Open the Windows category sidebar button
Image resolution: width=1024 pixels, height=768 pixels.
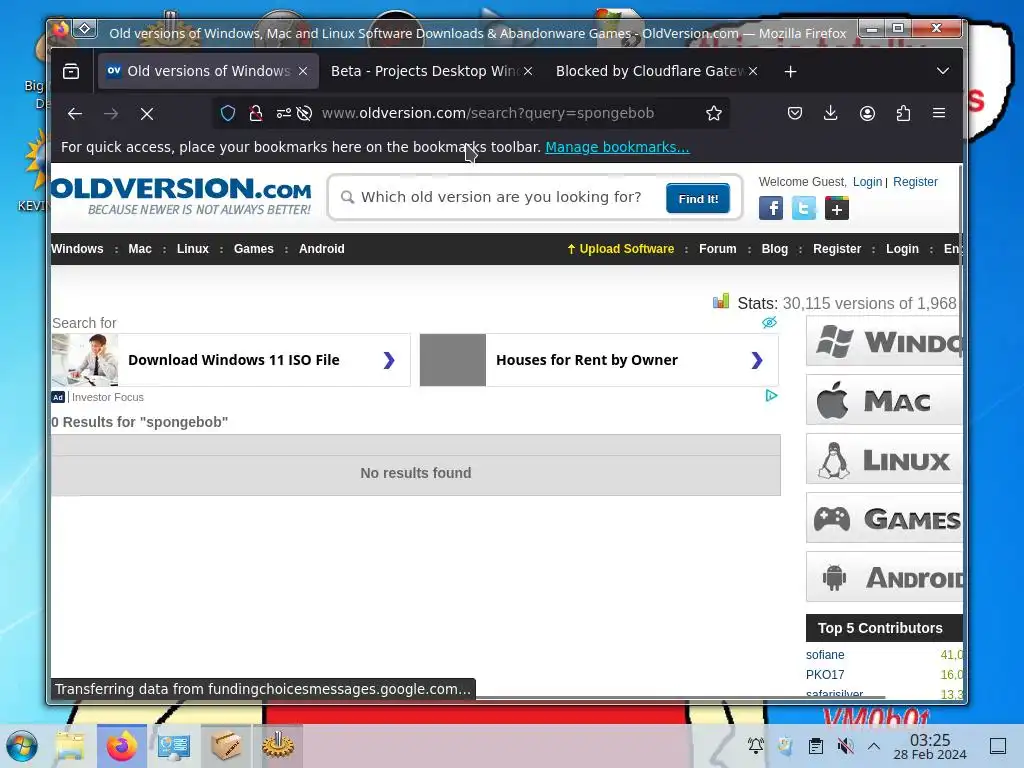884,341
